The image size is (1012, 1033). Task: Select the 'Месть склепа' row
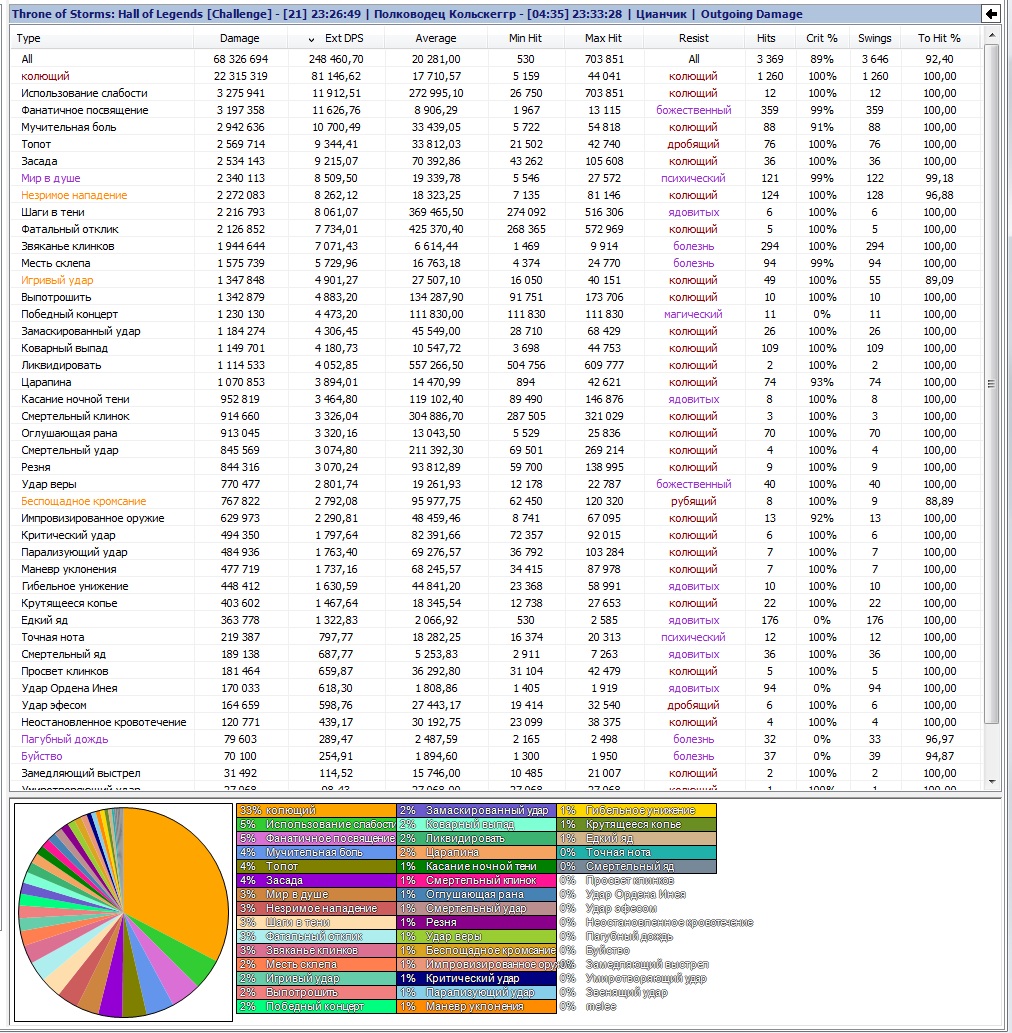pos(497,264)
